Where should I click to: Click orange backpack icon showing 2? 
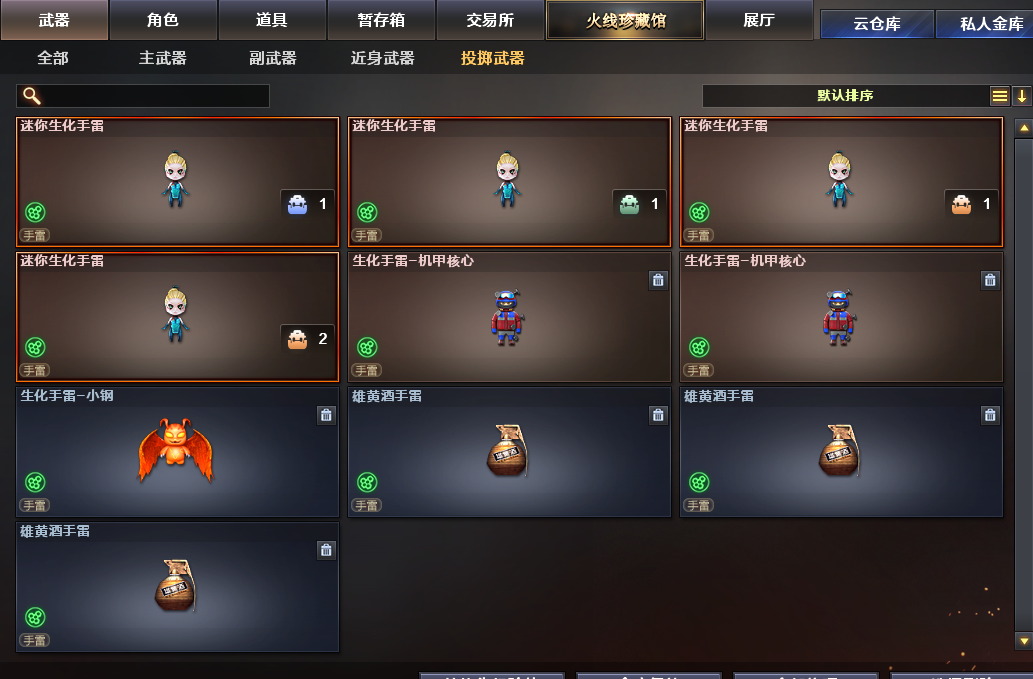[x=298, y=339]
